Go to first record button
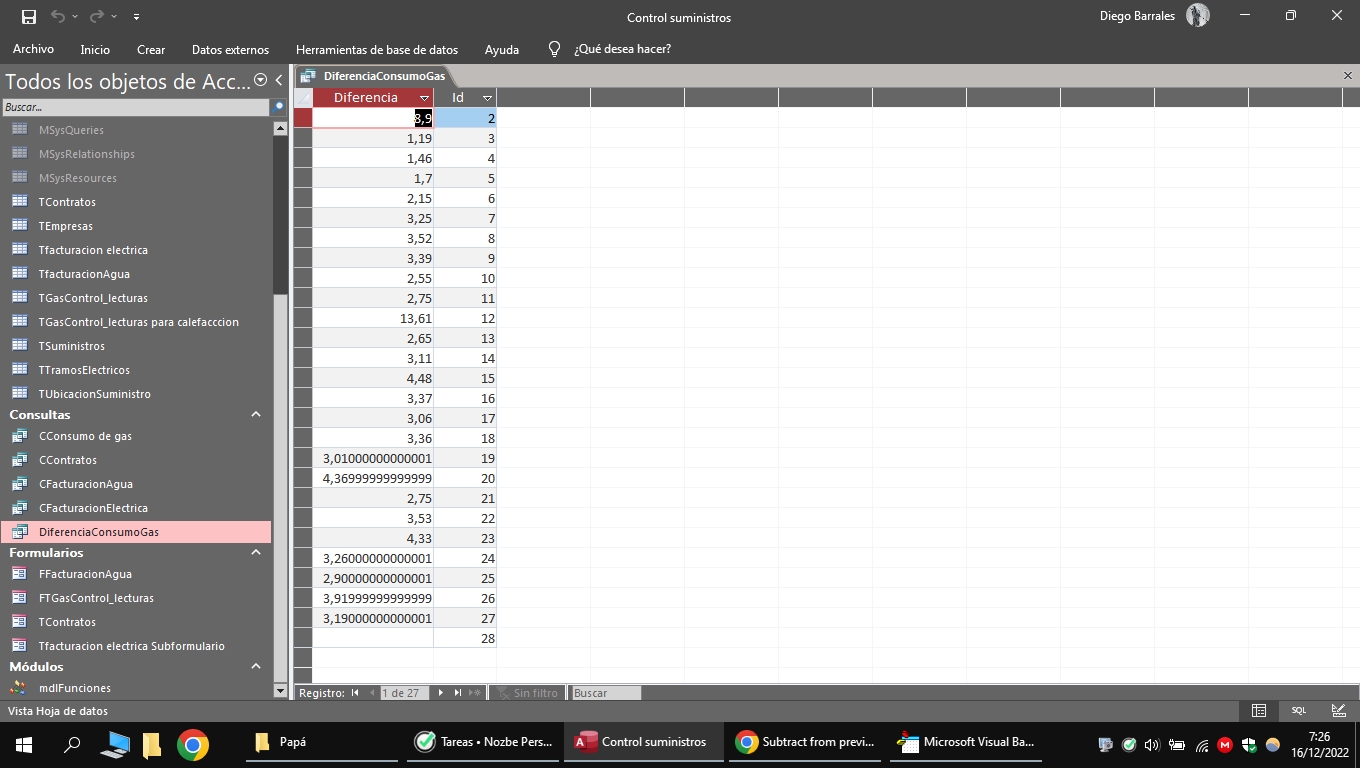The image size is (1360, 768). click(x=355, y=692)
